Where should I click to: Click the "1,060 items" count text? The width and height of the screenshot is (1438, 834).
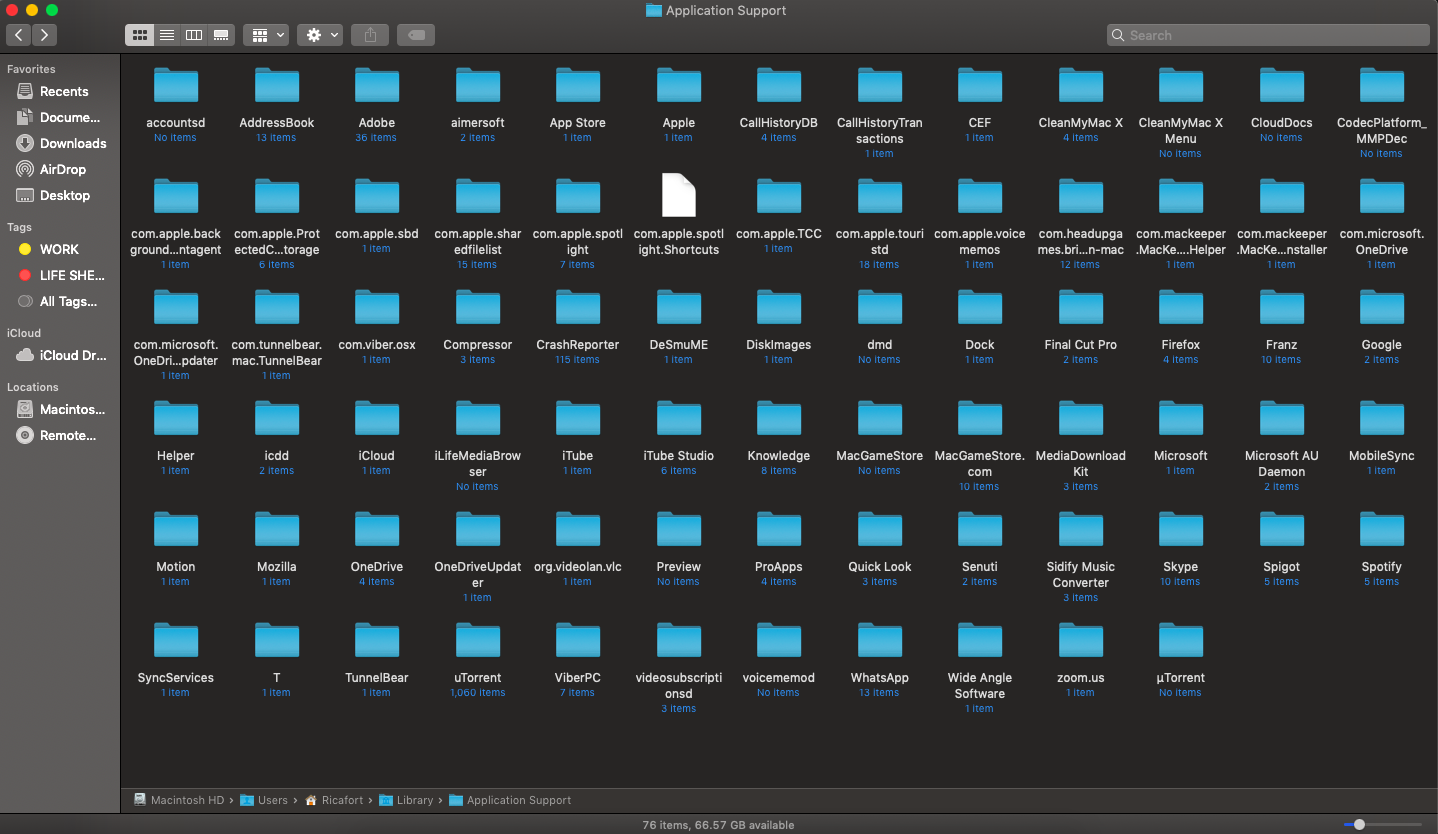coord(478,693)
